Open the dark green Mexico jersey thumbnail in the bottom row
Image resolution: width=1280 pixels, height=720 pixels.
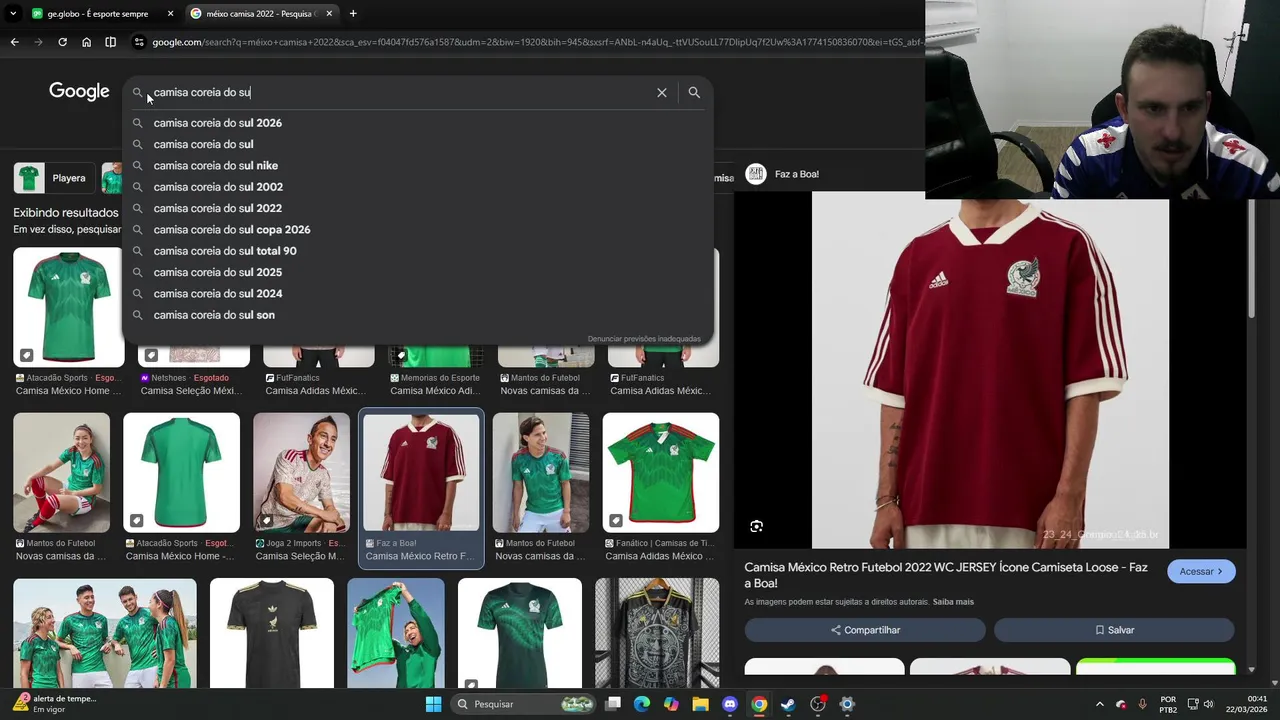[519, 634]
